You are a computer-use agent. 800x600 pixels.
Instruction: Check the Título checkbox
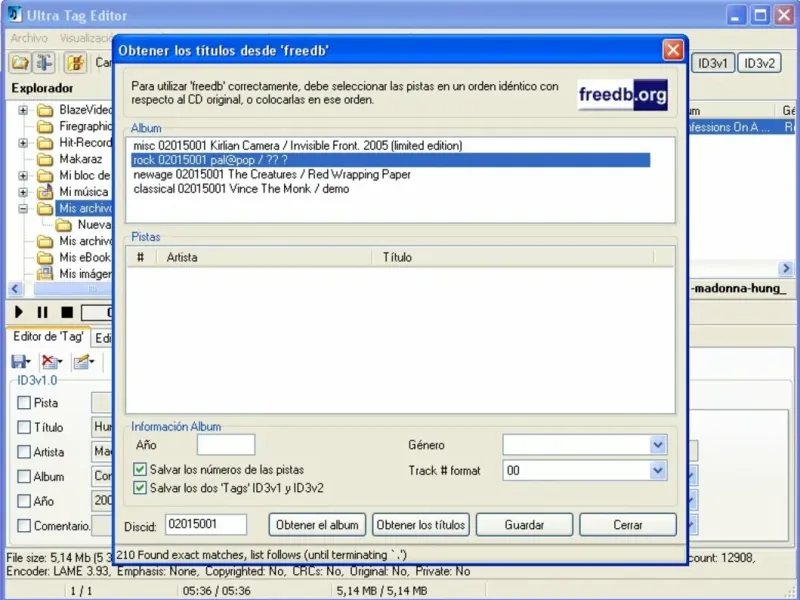[23, 427]
